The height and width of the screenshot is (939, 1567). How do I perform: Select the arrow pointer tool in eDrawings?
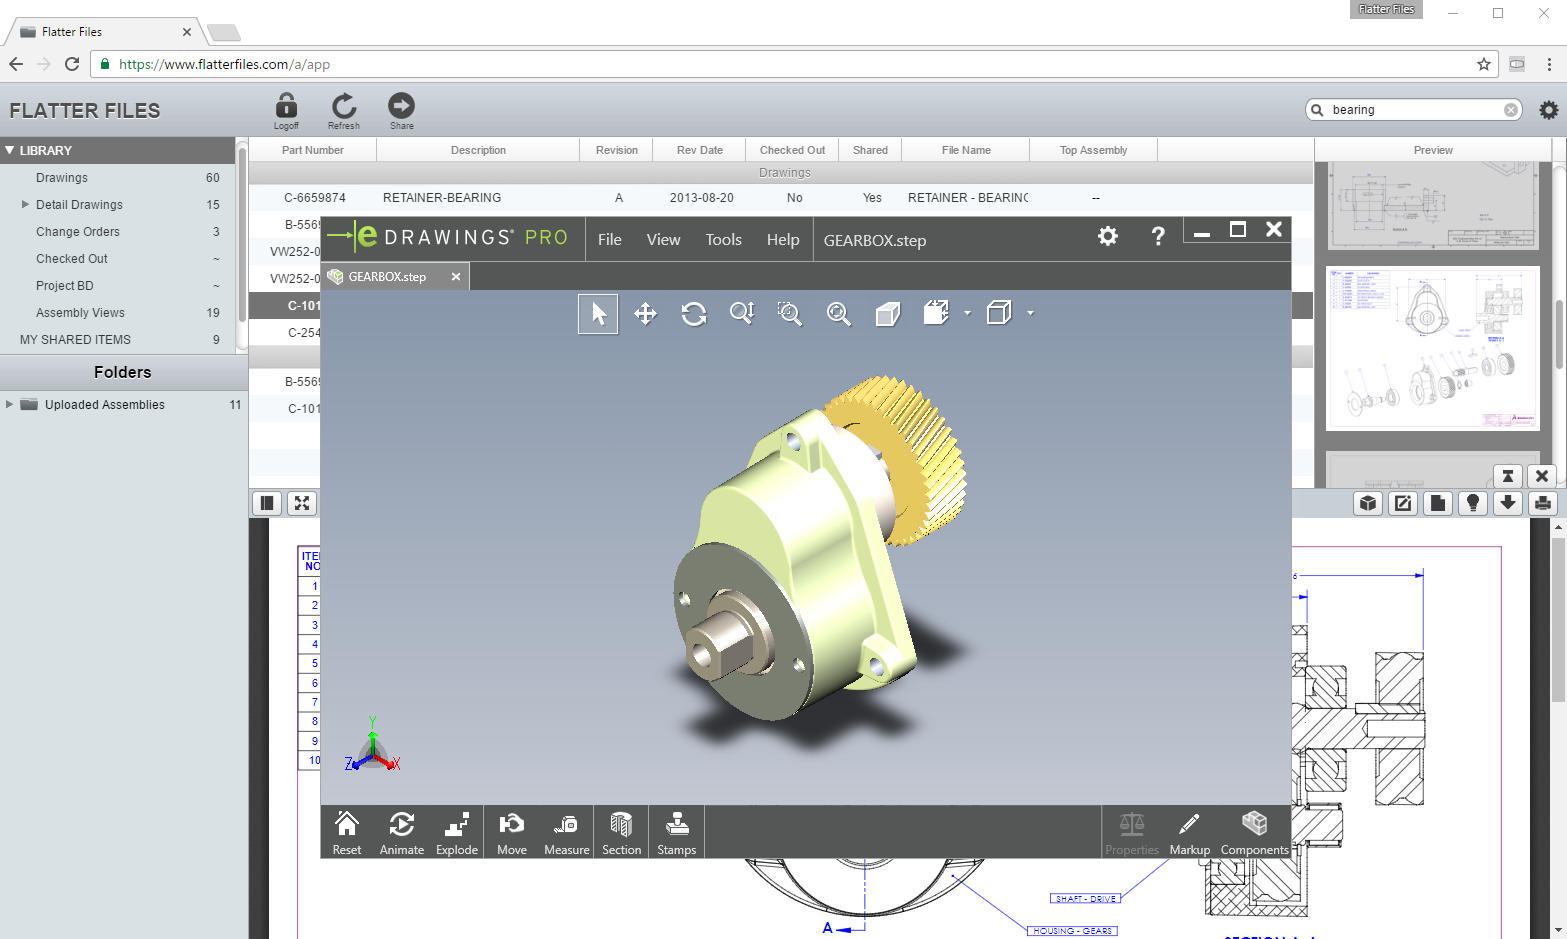[598, 314]
